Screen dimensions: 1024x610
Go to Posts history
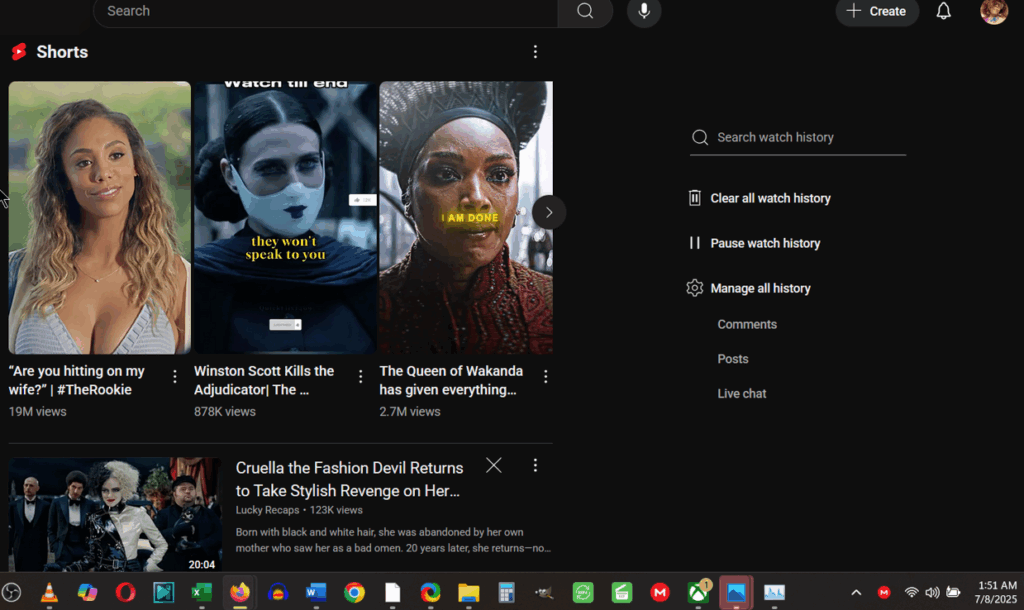coord(733,359)
